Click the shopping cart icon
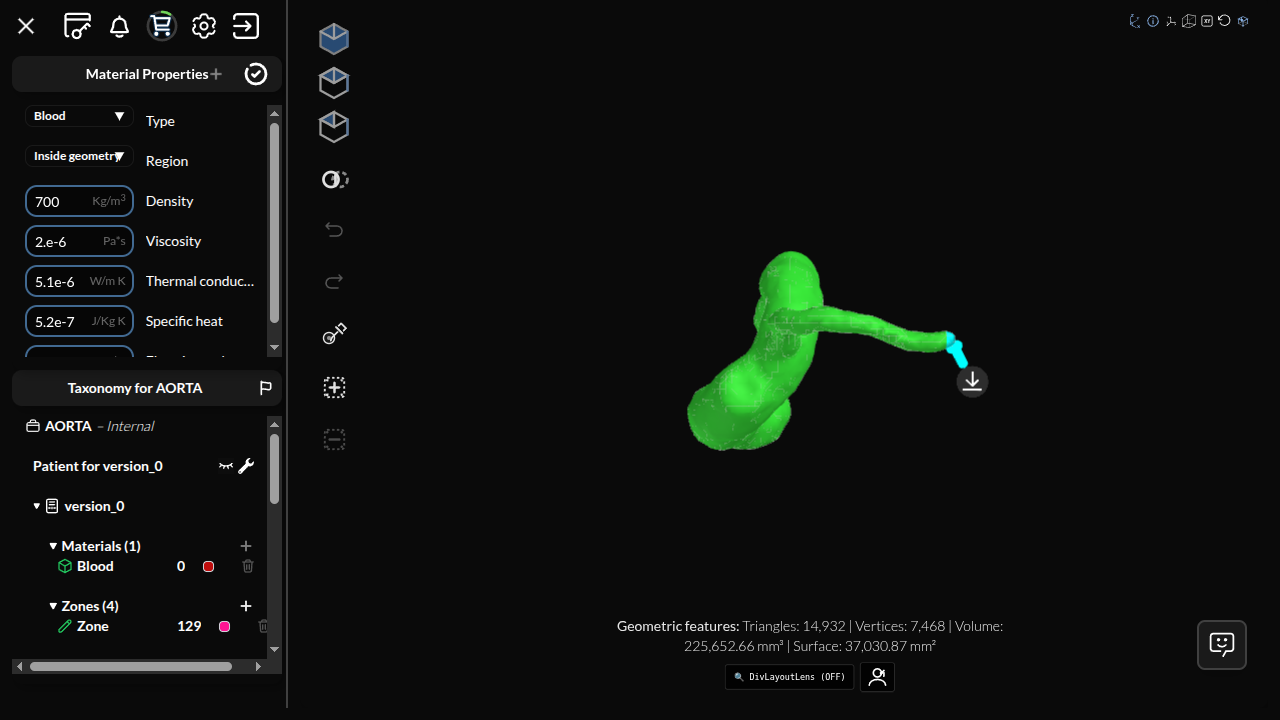 tap(161, 26)
